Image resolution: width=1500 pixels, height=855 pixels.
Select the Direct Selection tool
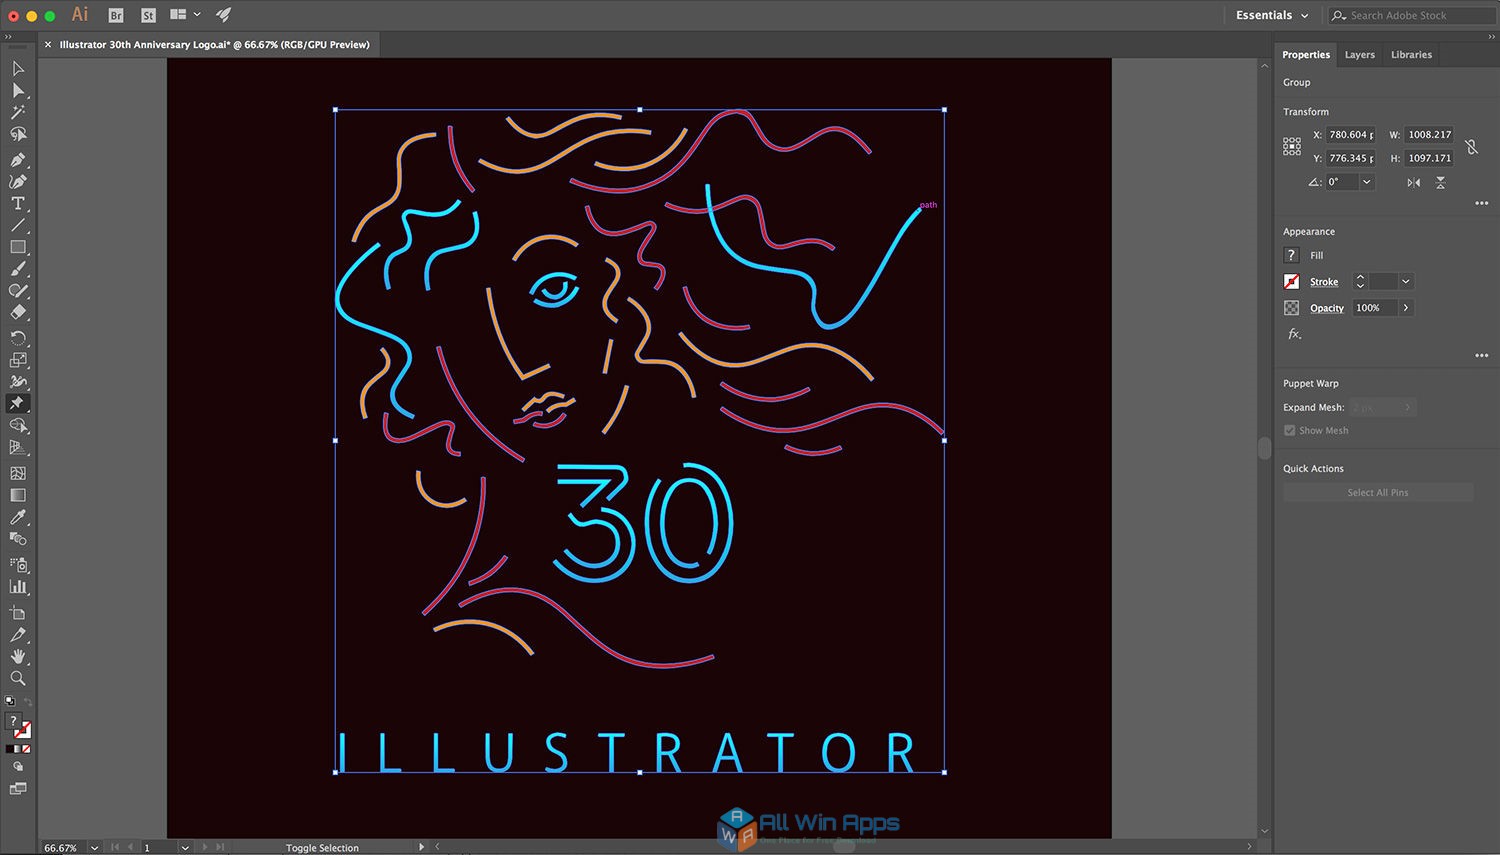coord(18,91)
